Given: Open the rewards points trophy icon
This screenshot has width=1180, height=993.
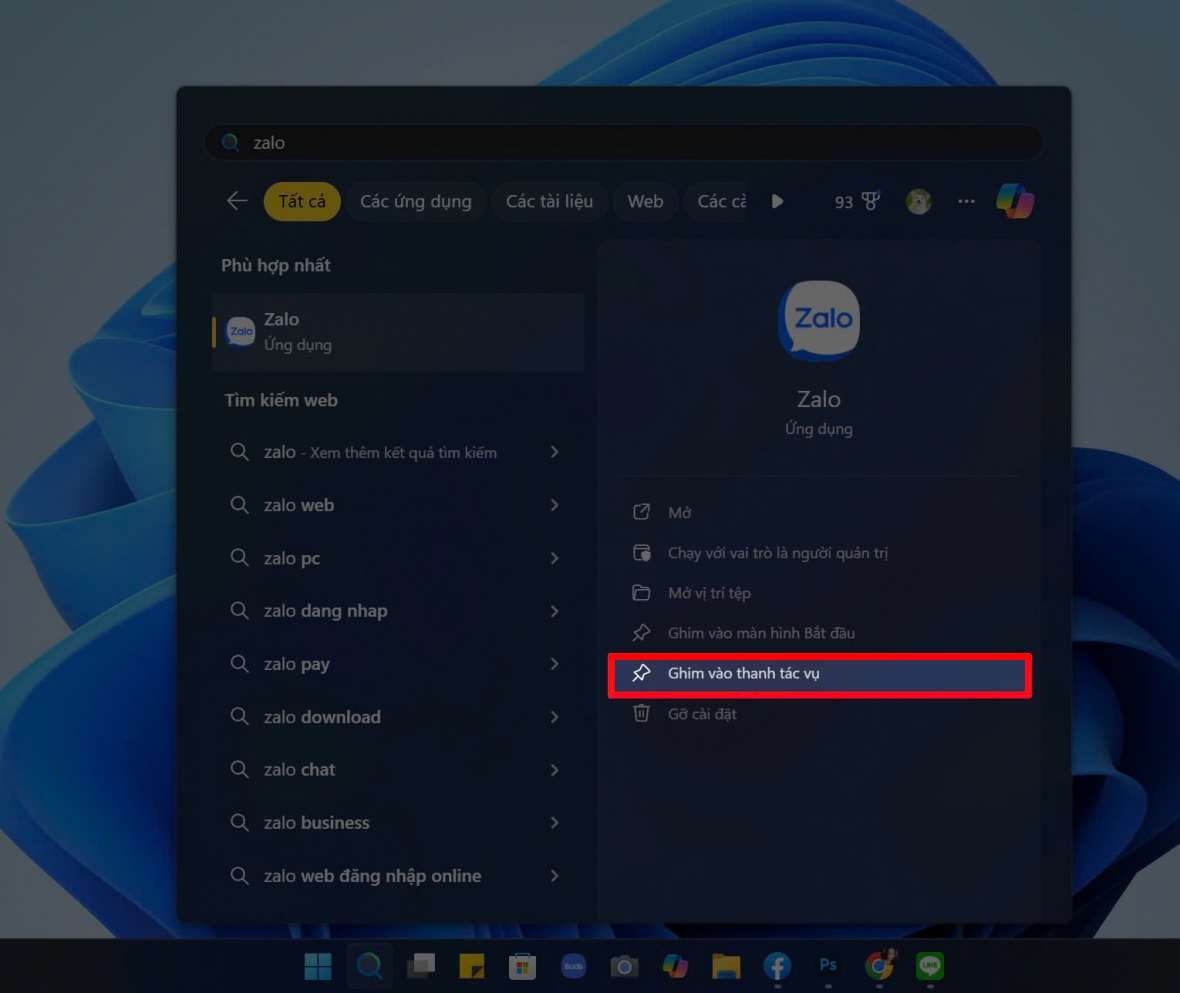Looking at the screenshot, I should coord(871,201).
